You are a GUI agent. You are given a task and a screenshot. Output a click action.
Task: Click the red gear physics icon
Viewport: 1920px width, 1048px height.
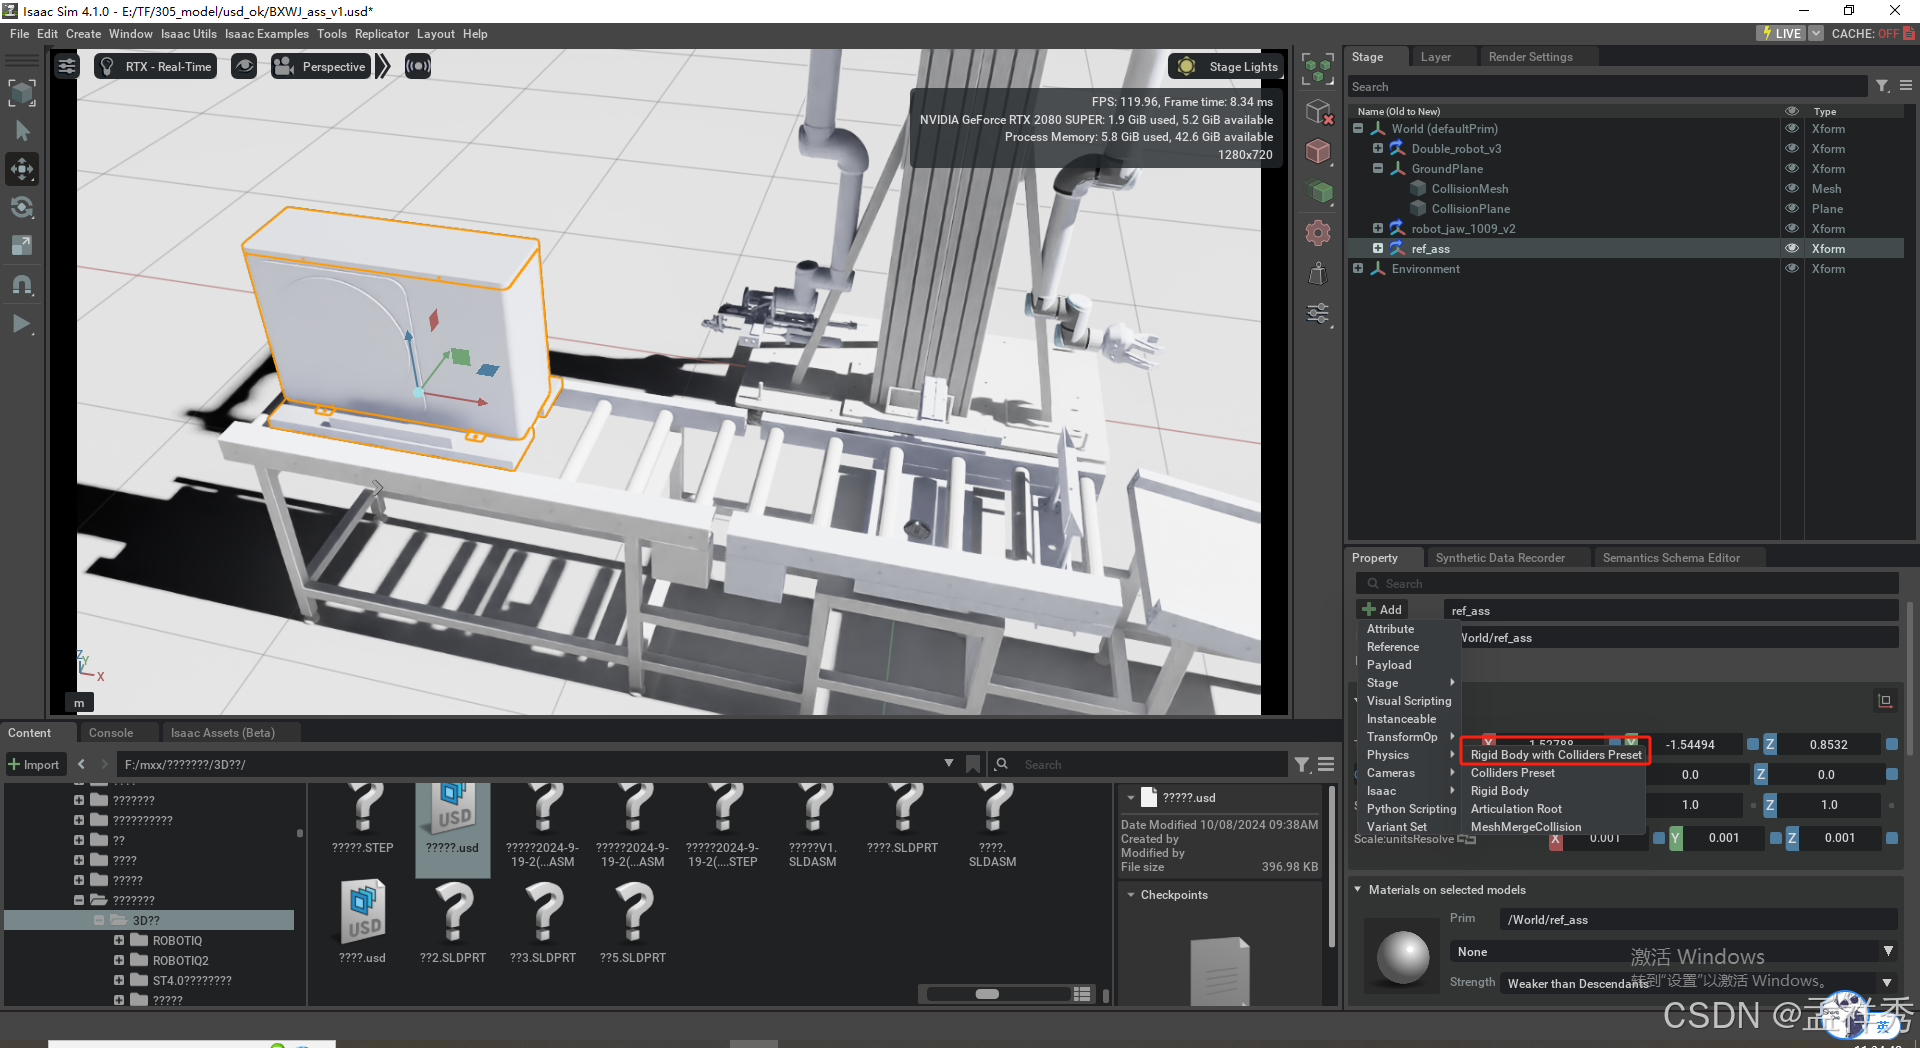click(x=1318, y=233)
